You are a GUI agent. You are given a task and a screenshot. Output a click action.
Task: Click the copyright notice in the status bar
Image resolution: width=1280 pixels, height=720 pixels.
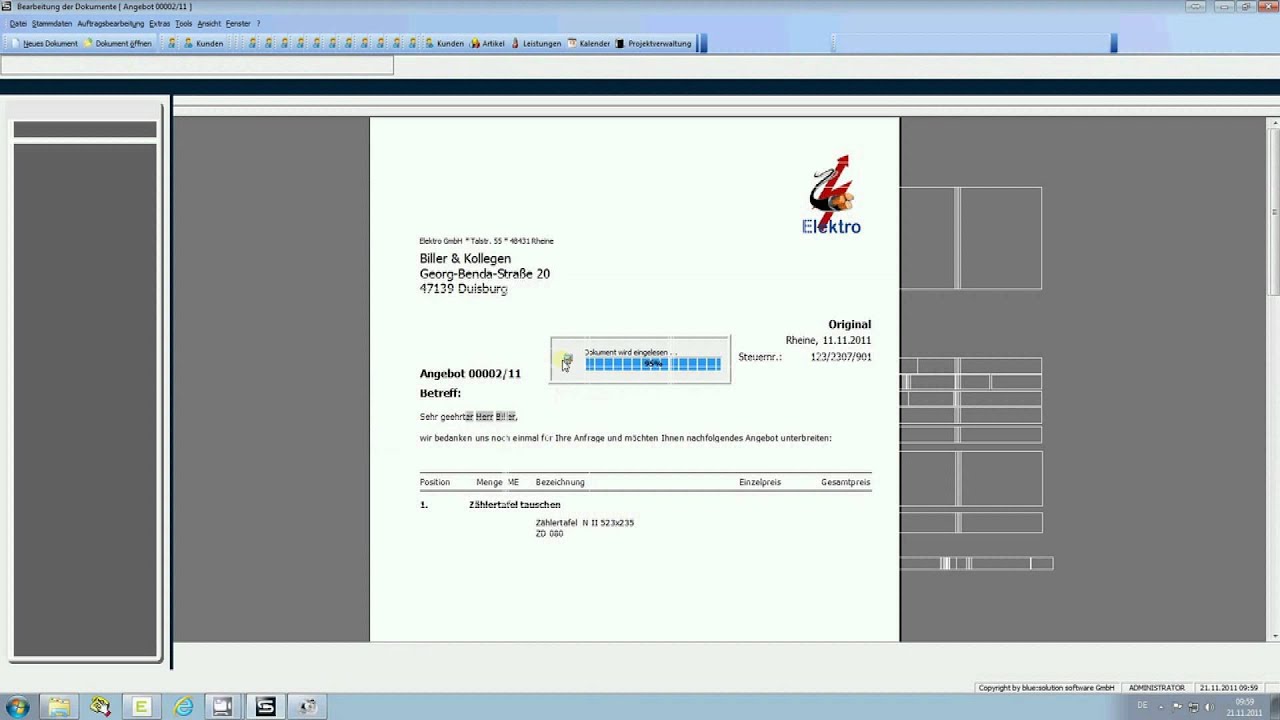click(x=1047, y=688)
